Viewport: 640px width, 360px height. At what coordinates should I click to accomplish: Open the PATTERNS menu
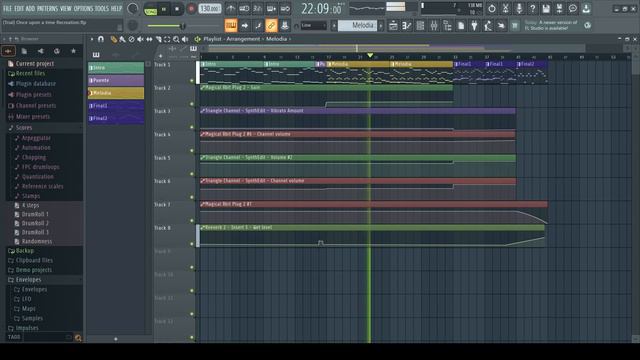click(x=48, y=9)
